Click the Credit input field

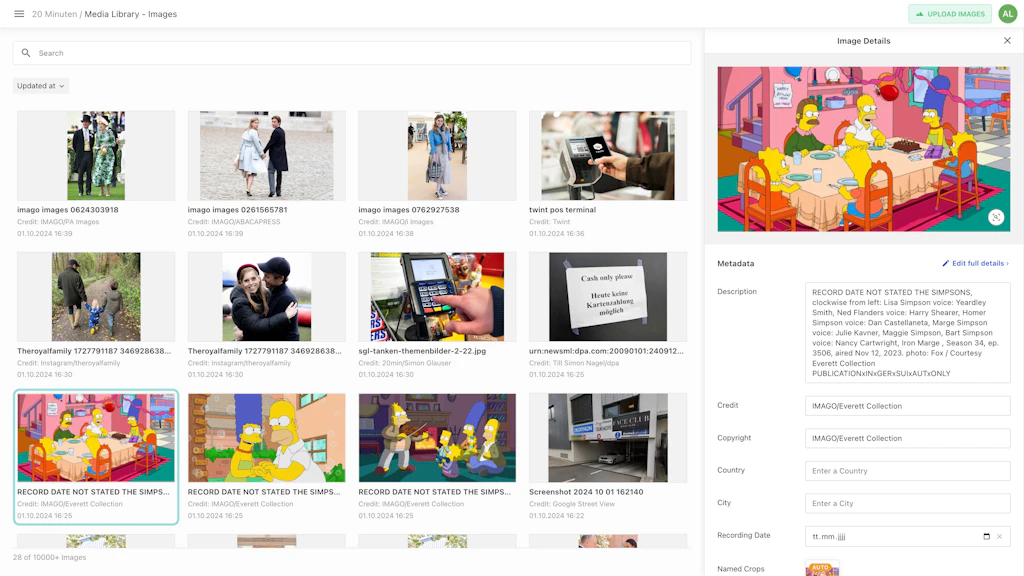tap(908, 406)
